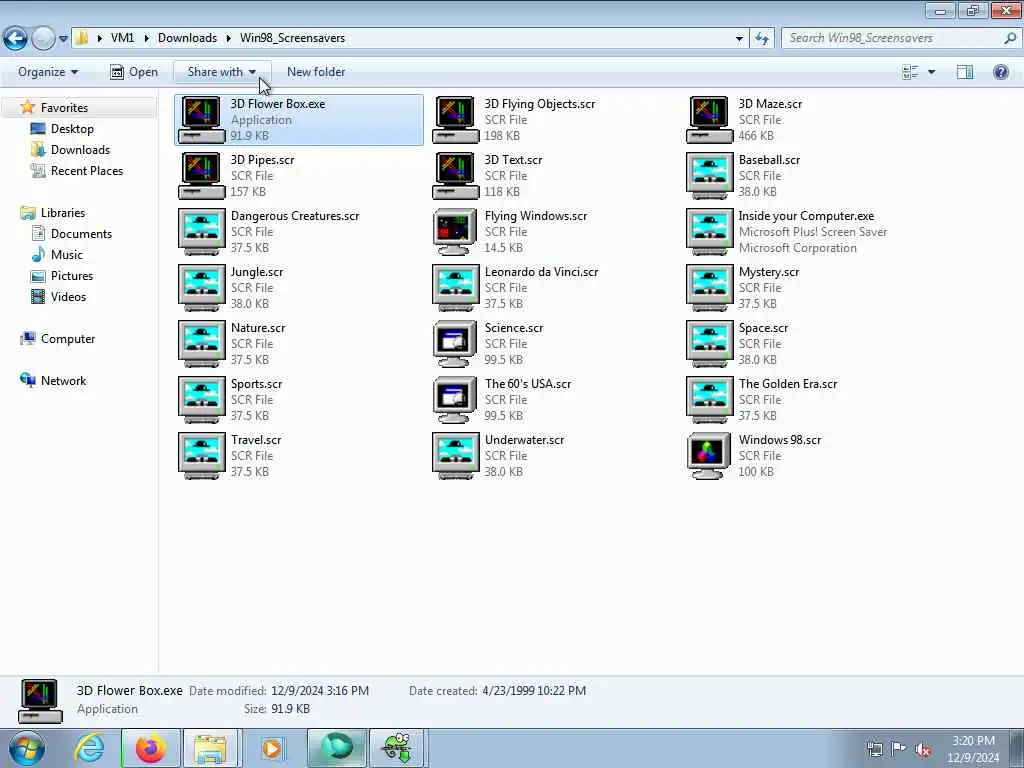Select Computer in the navigation pane
Screen dimensions: 1024x768
pyautogui.click(x=68, y=339)
